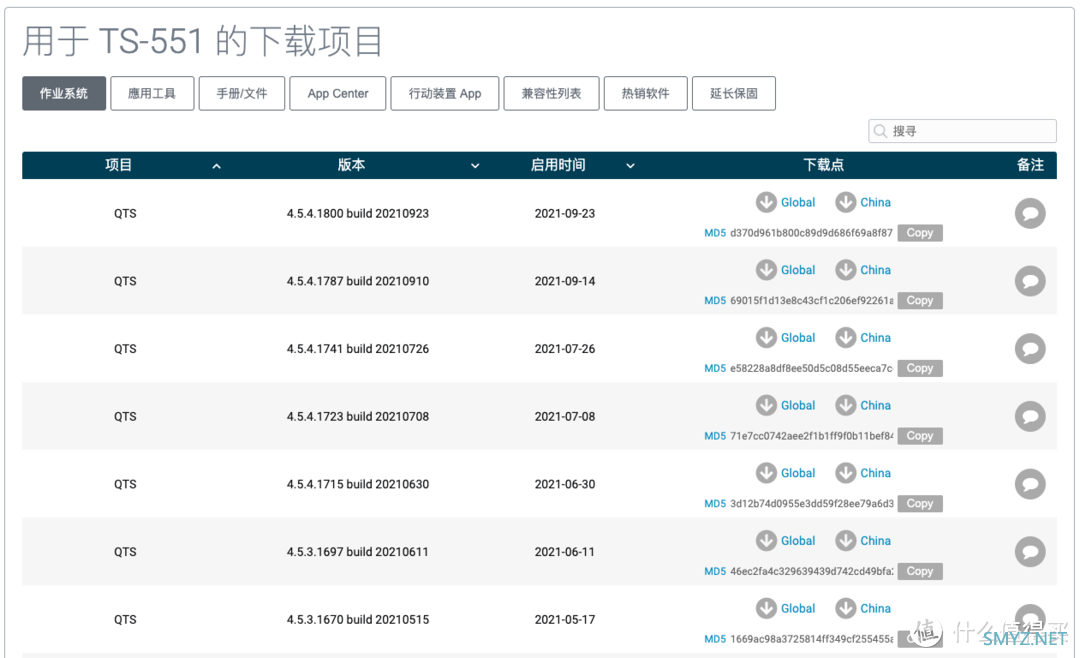Open the 手册/文件 tab
1080x658 pixels.
point(242,93)
